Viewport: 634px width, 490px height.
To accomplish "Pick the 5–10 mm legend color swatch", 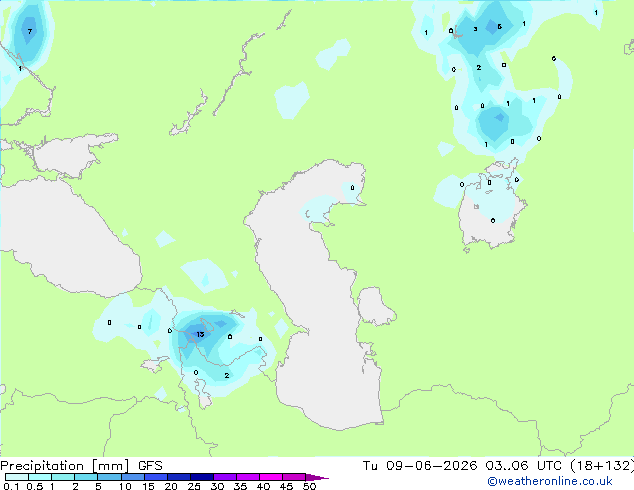I will [109, 477].
